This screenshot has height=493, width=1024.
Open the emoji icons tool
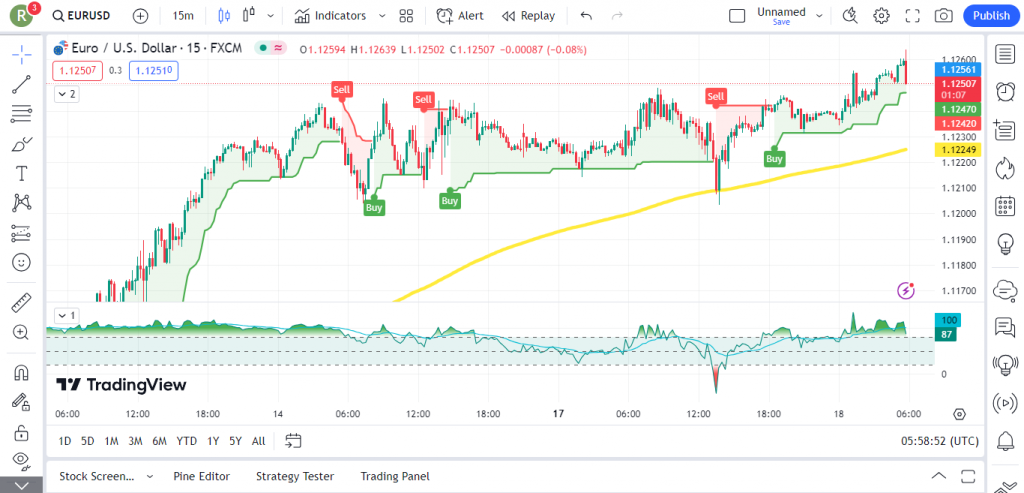click(x=22, y=262)
